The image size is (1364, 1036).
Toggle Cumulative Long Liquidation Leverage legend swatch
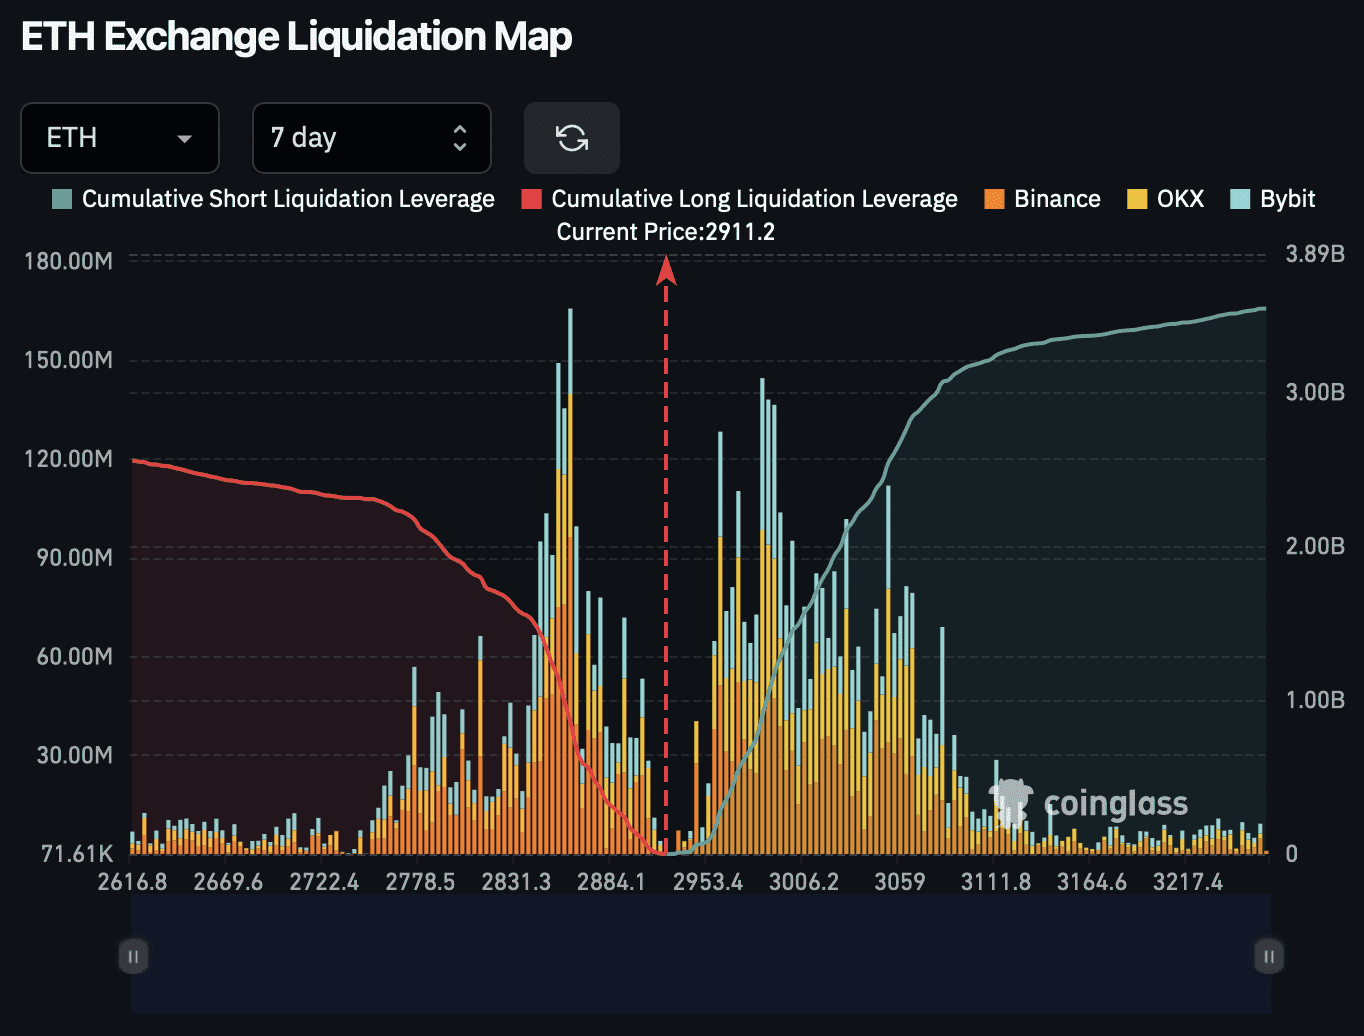tap(532, 199)
